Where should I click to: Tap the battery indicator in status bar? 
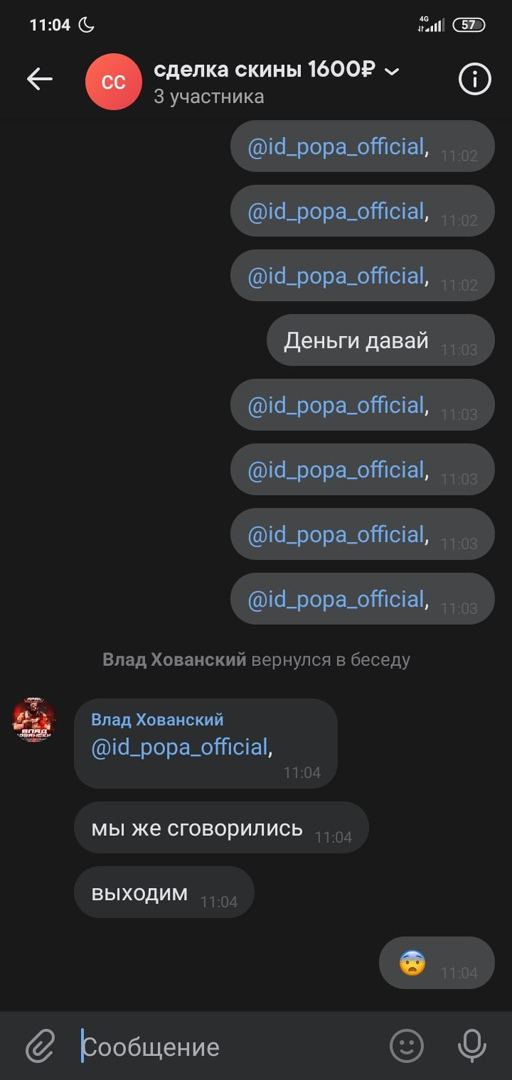[x=469, y=25]
